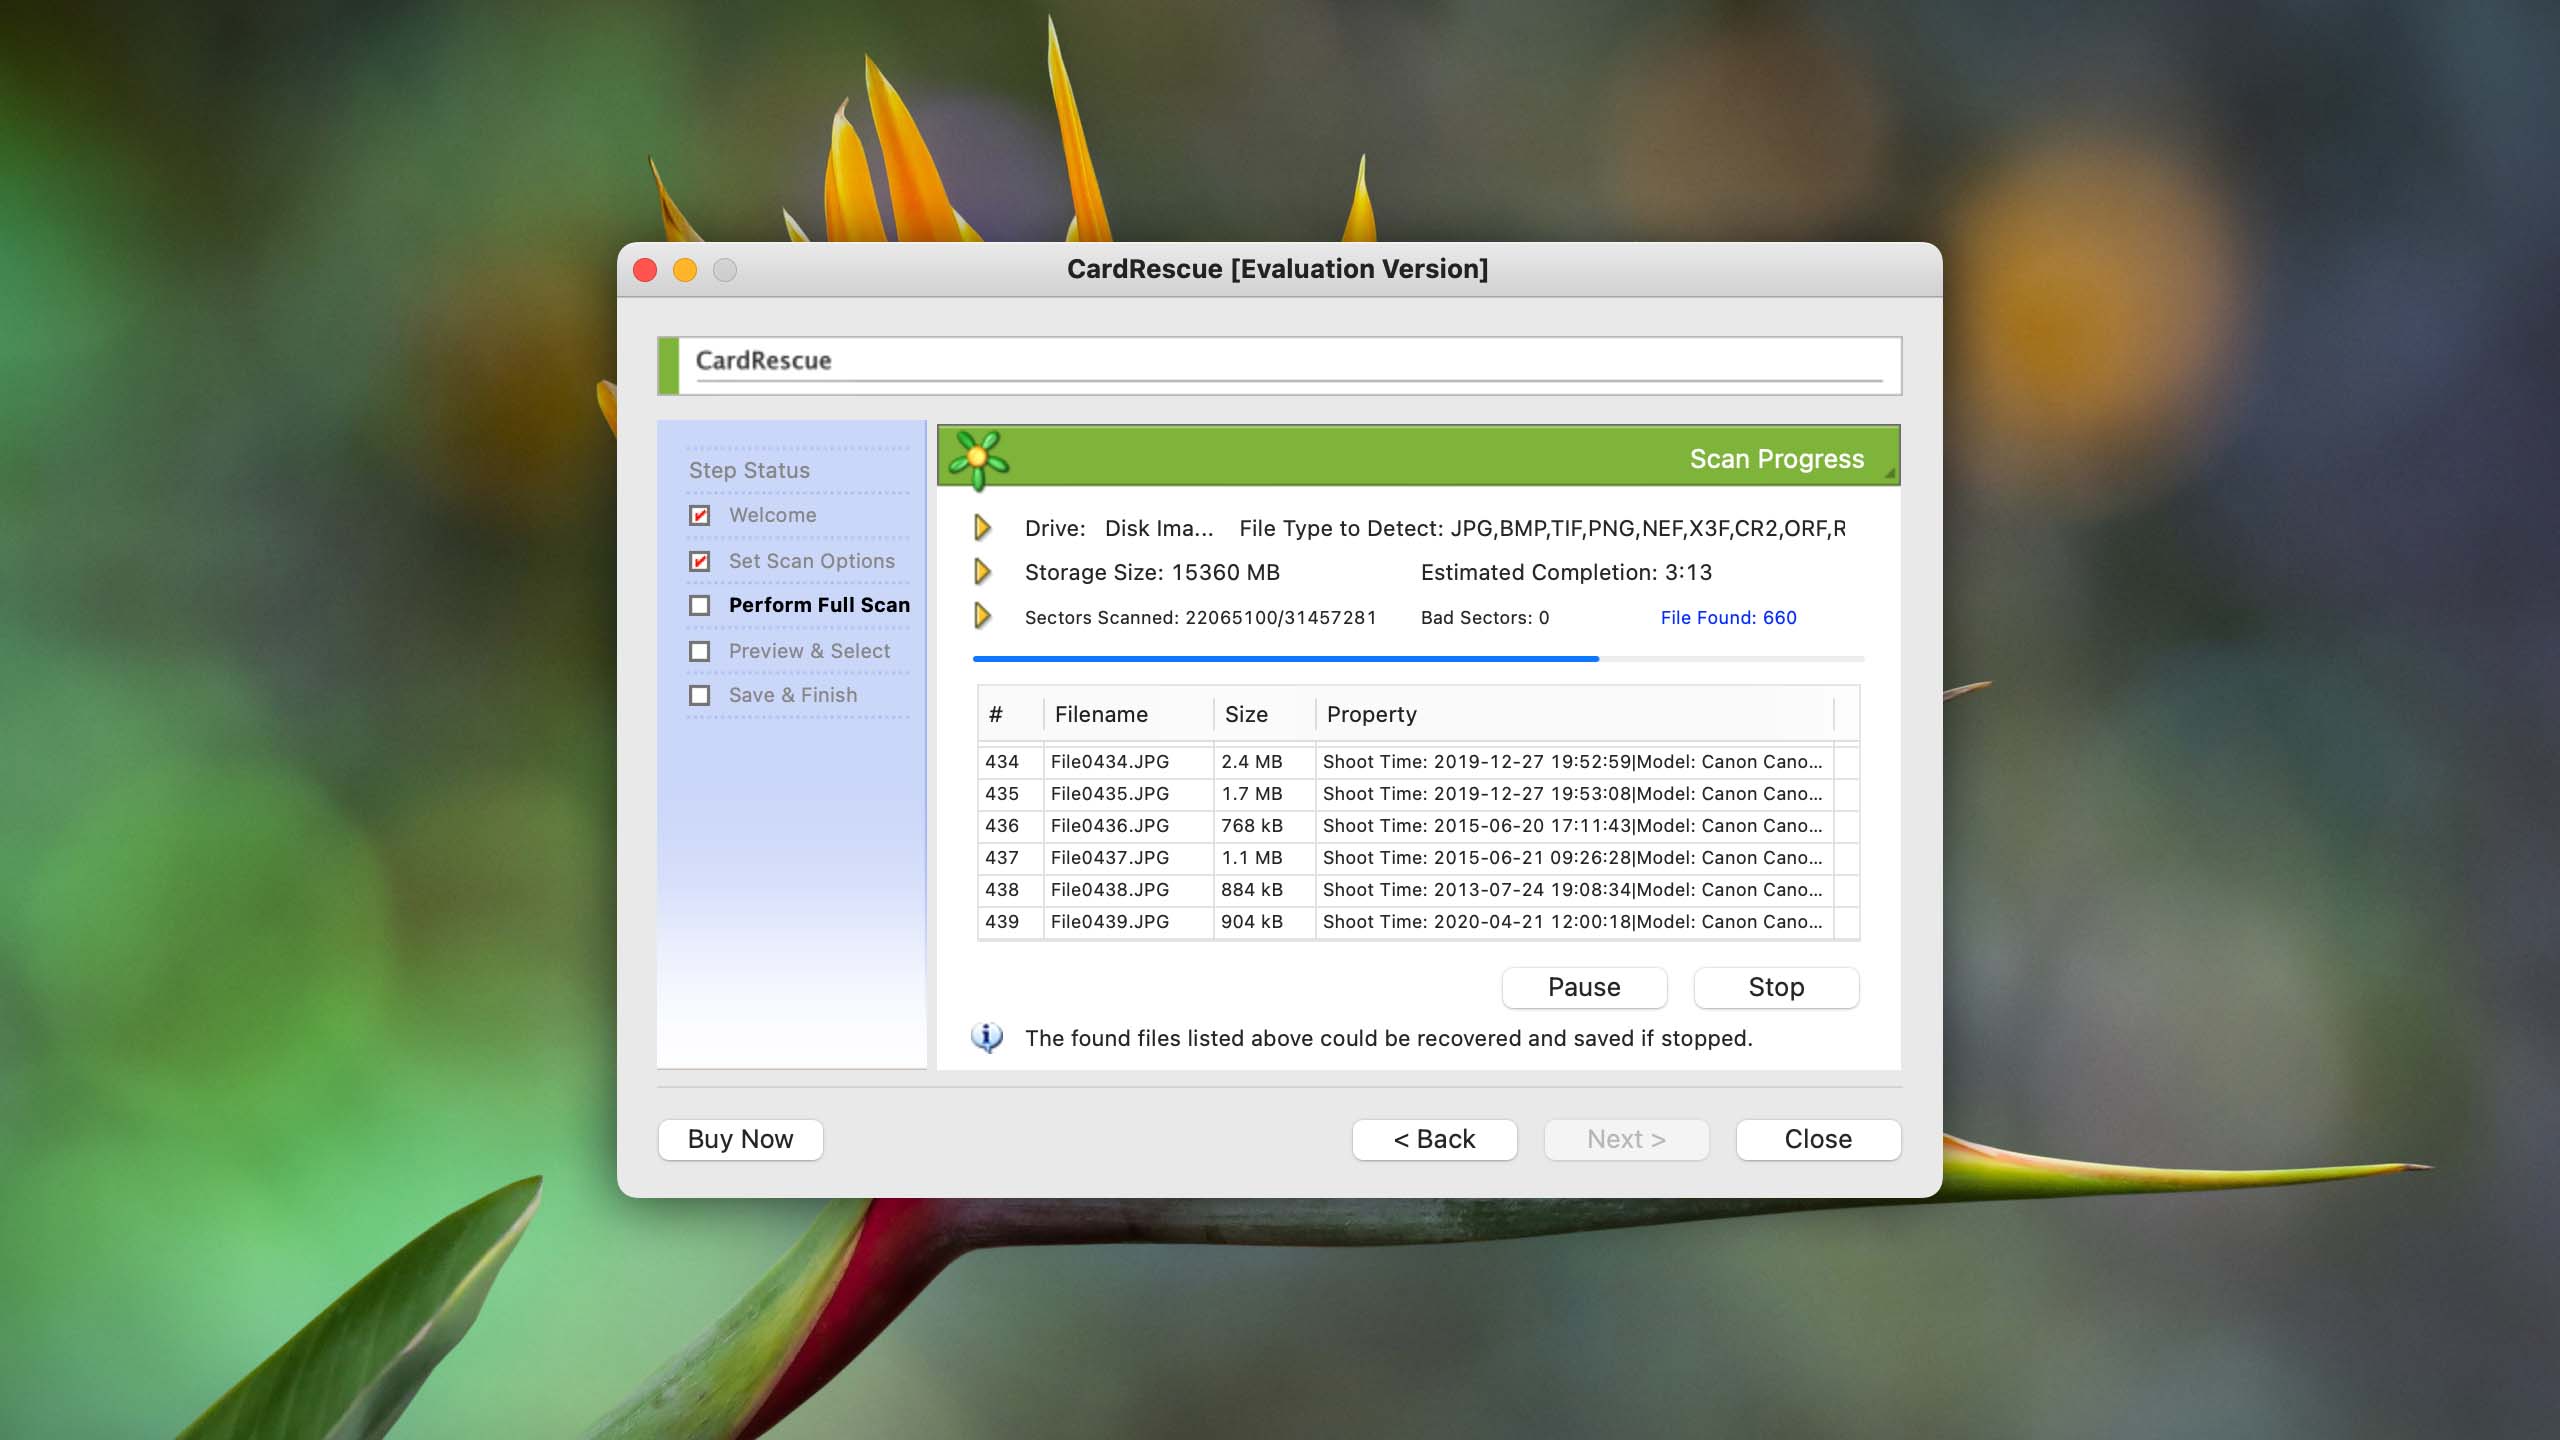Screen dimensions: 2560x1440
Task: Select row File0436.JPG
Action: tap(1418, 826)
